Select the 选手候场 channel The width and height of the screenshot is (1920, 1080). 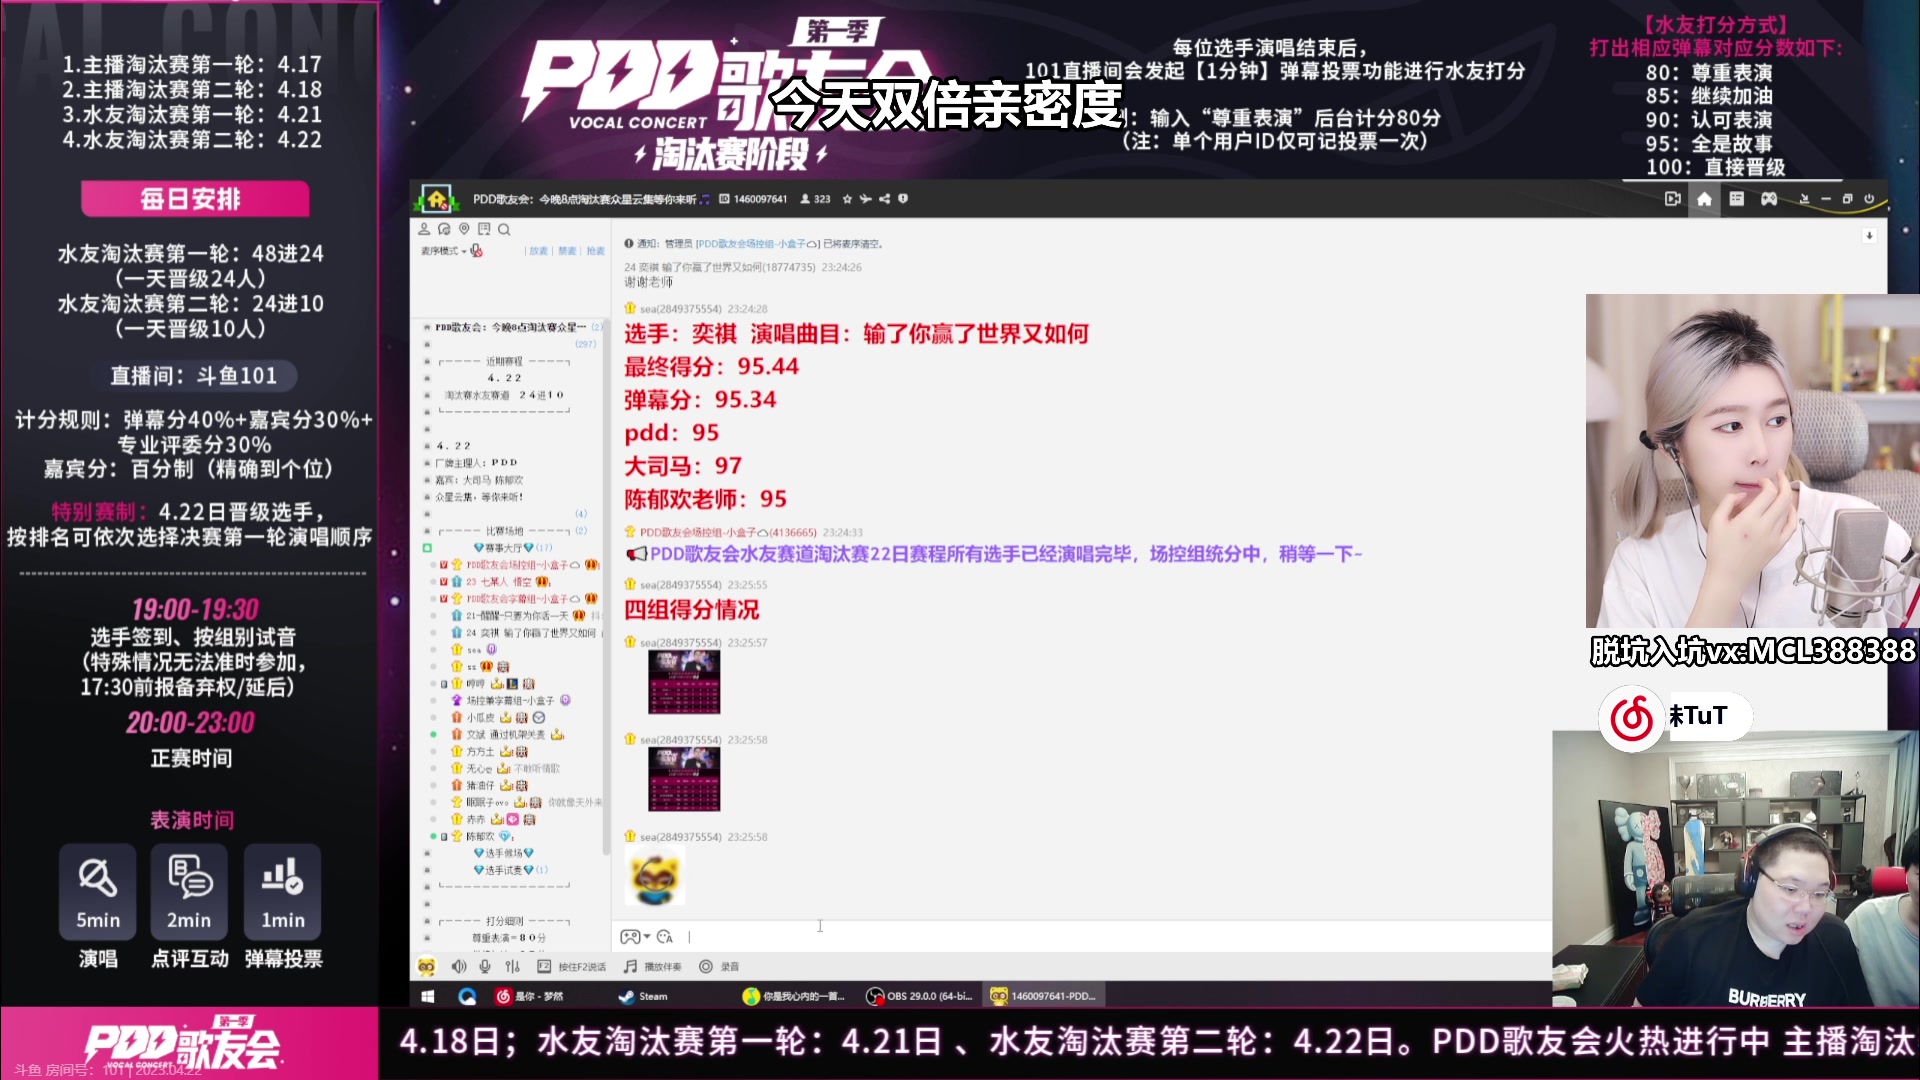click(x=503, y=853)
